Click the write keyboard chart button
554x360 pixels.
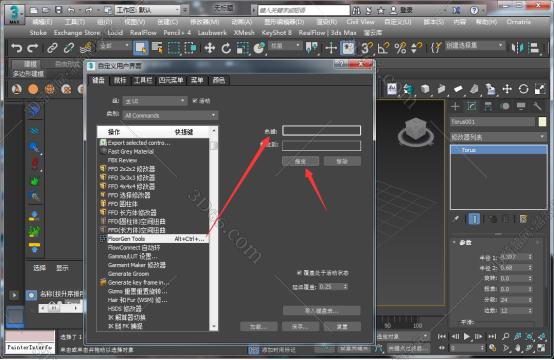pos(322,311)
